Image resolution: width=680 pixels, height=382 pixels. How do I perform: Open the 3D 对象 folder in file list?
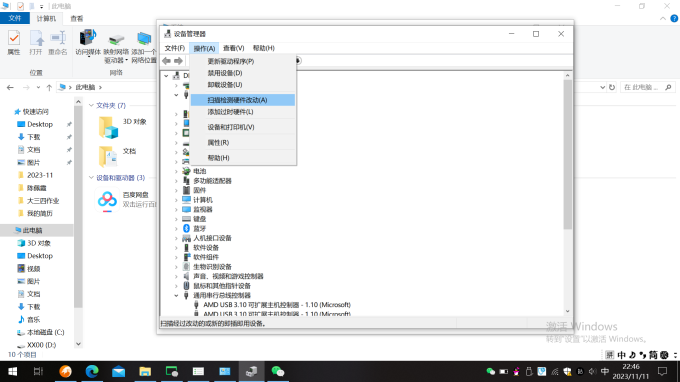tap(108, 127)
